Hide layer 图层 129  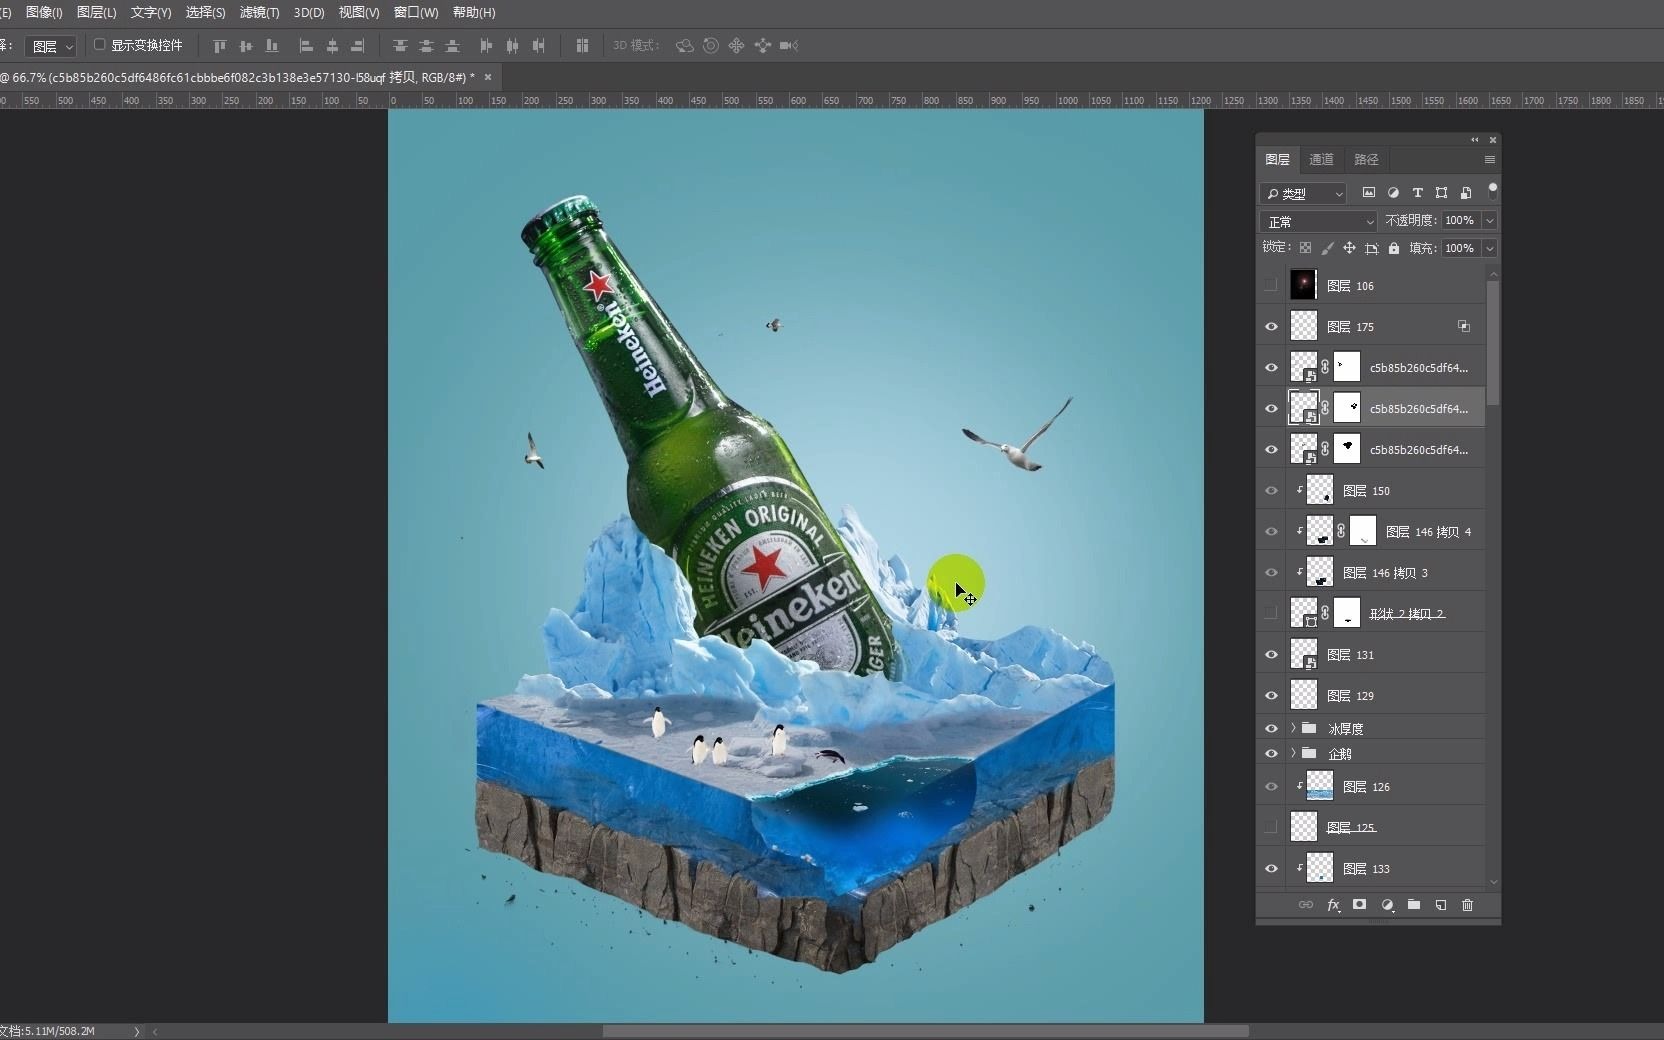coord(1271,695)
